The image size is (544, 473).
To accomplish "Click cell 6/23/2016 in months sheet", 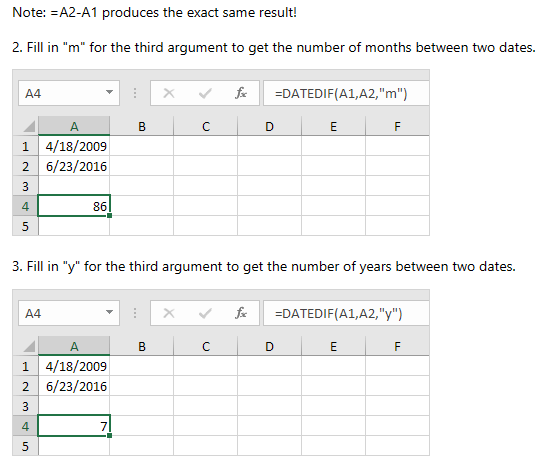I will click(74, 166).
